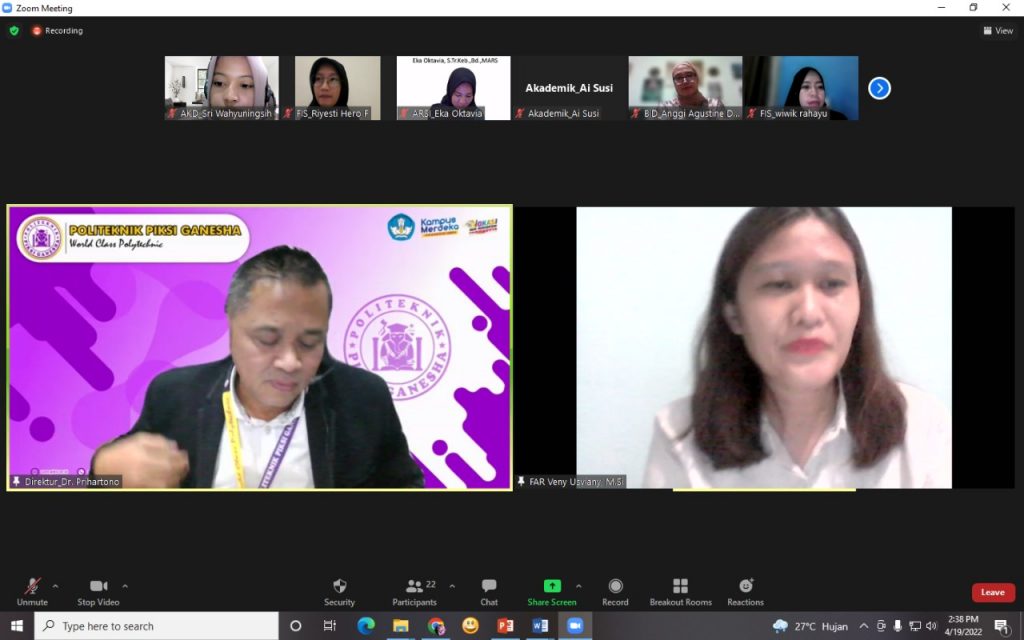Expand audio options arrow beside Unmute

click(56, 586)
